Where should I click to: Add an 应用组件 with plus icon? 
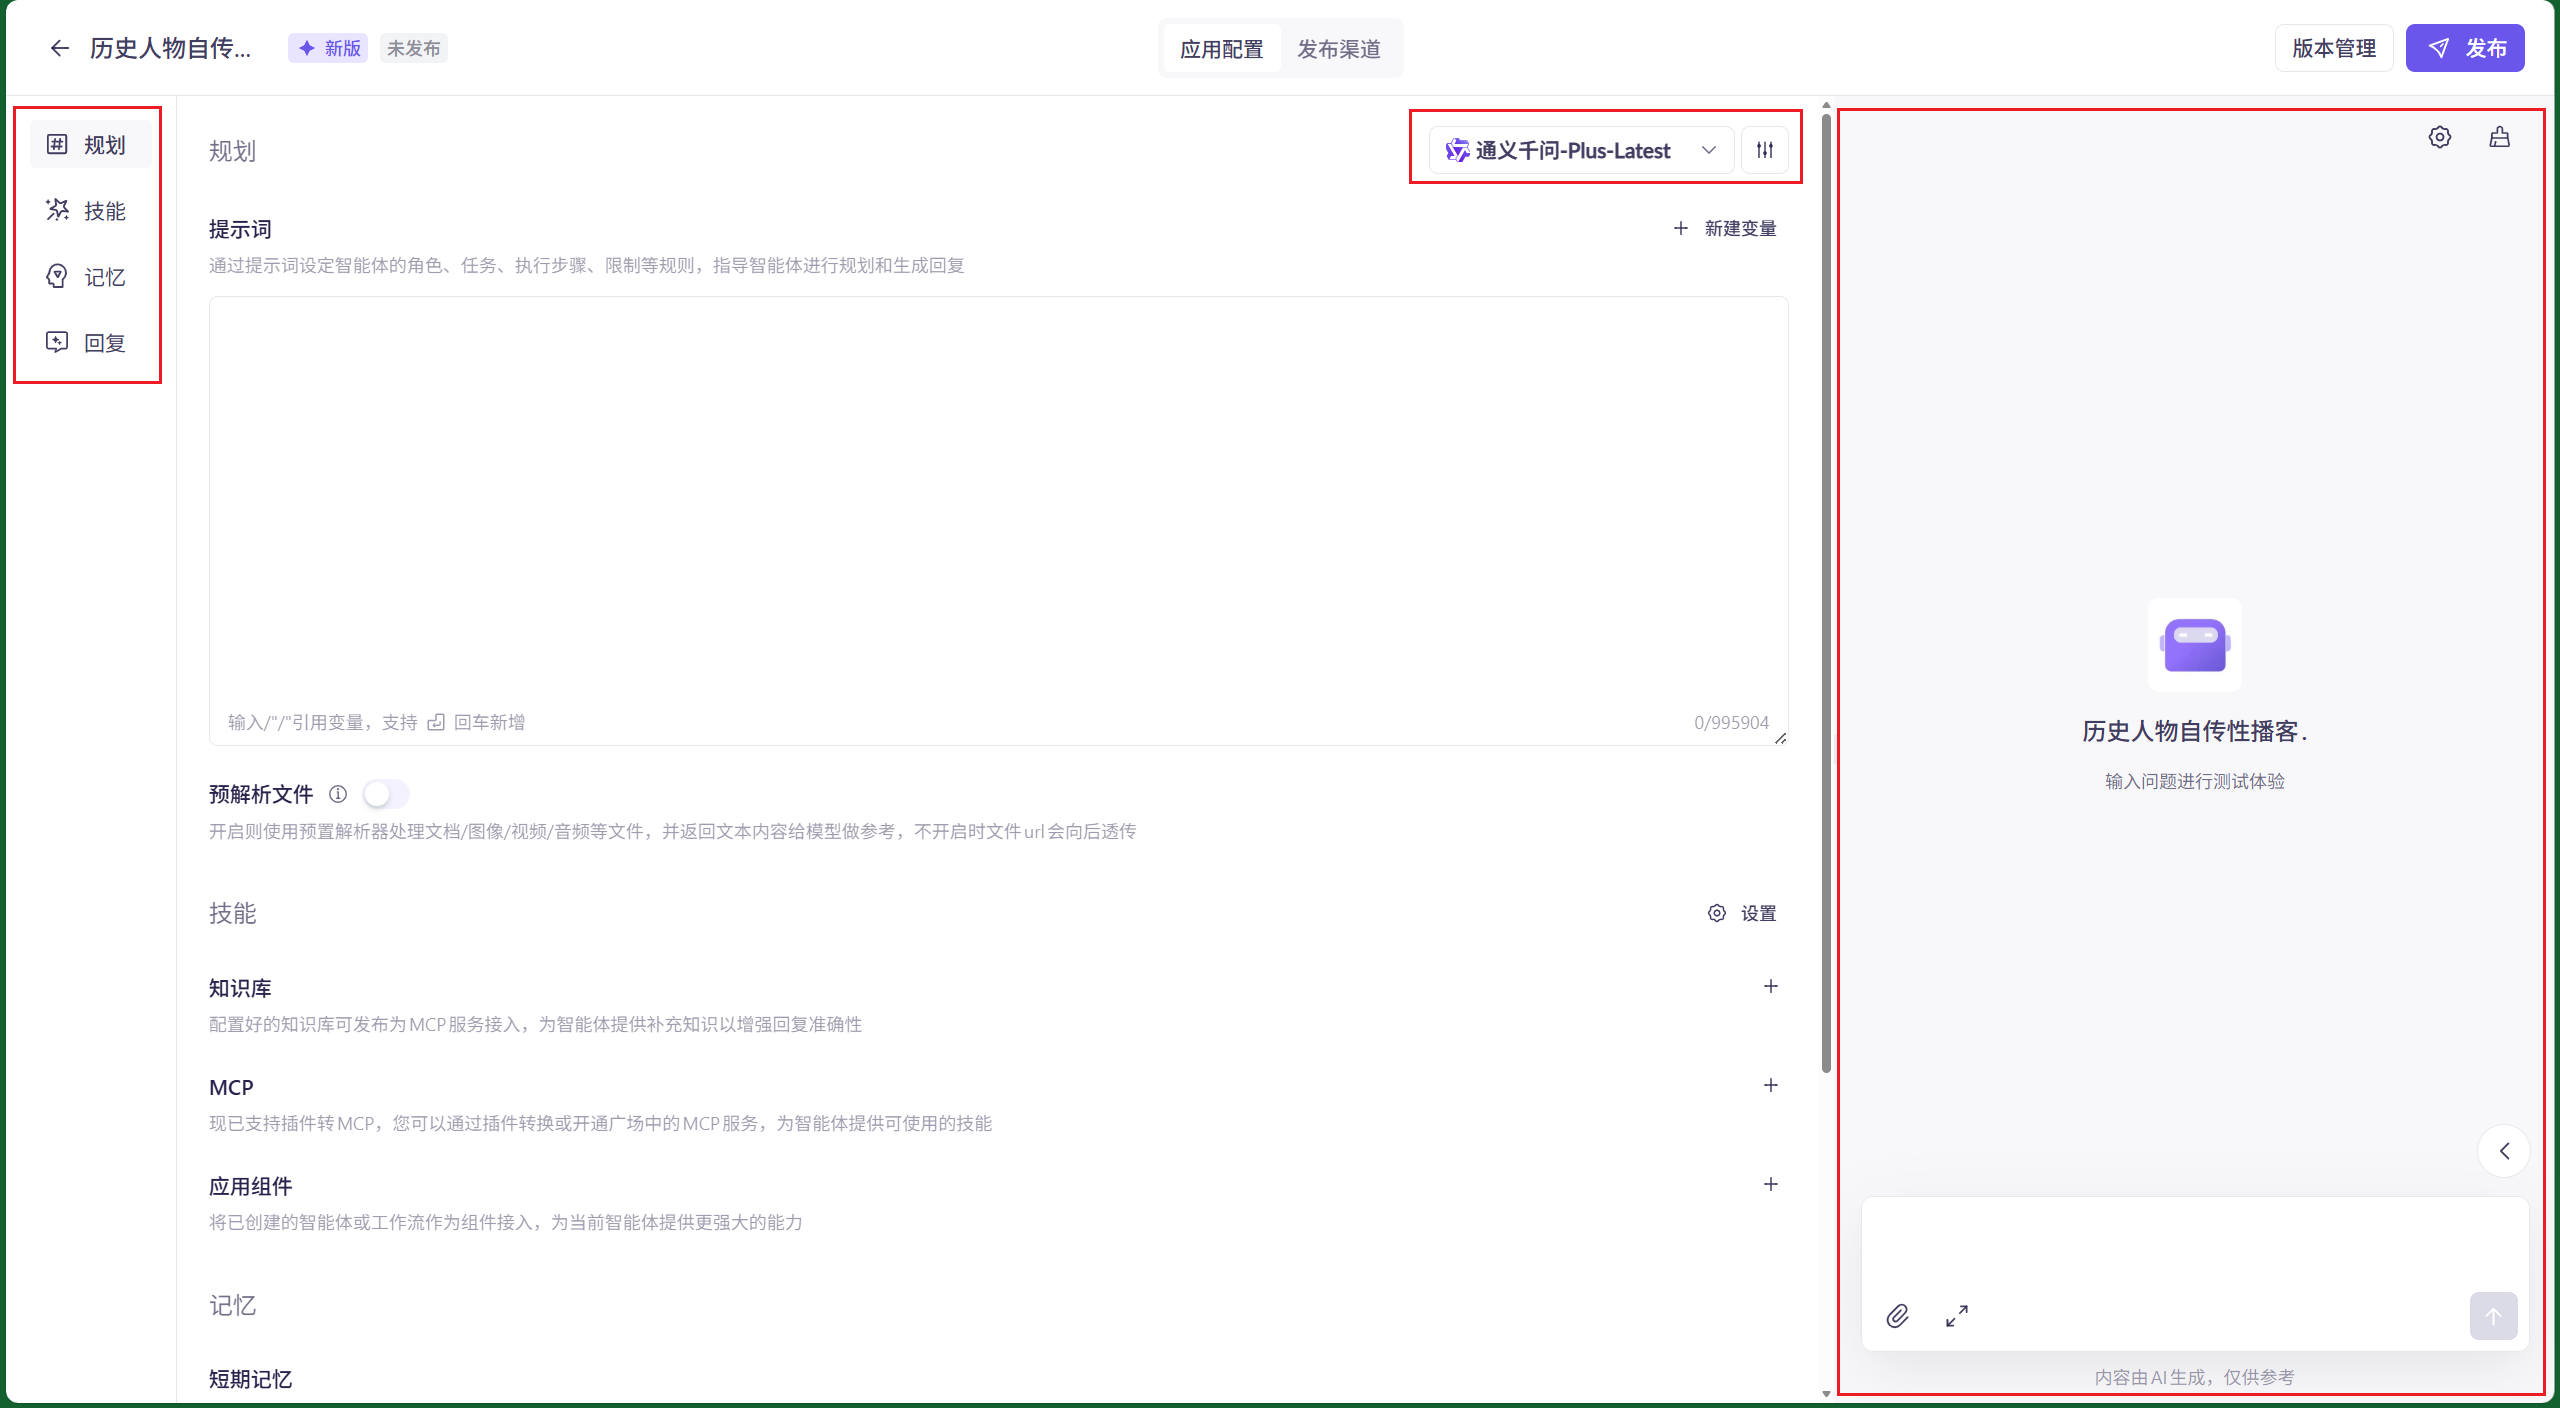pos(1770,1184)
